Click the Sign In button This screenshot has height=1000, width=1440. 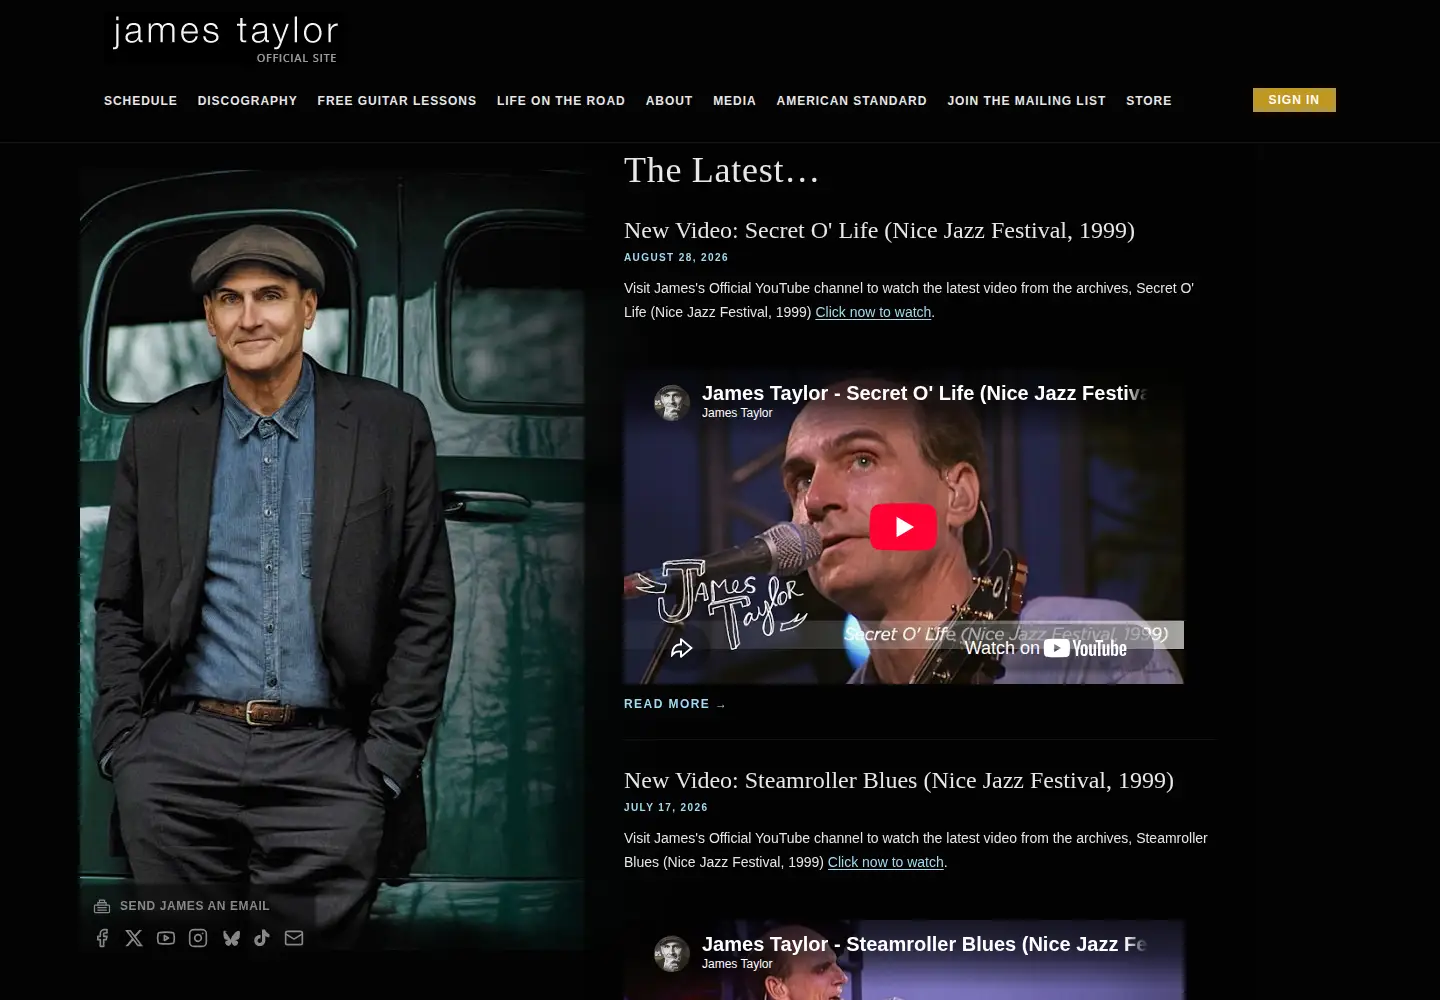point(1294,100)
